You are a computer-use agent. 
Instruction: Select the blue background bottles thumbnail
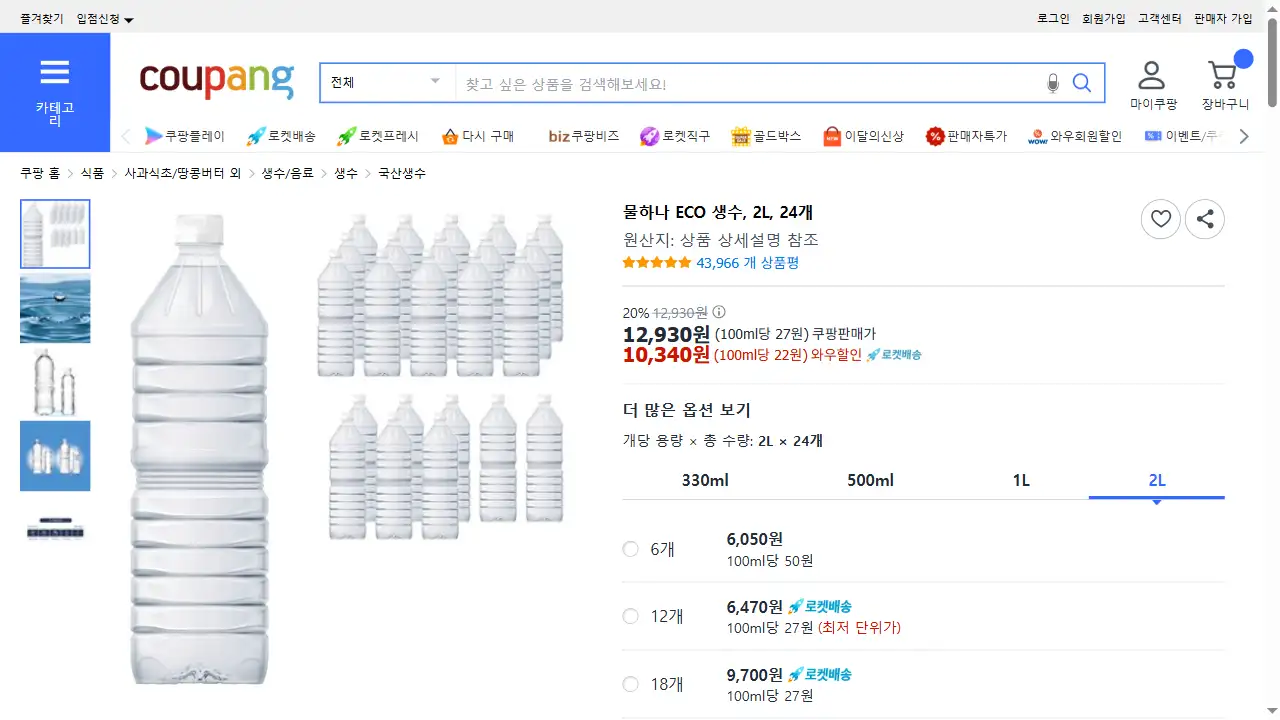(55, 456)
